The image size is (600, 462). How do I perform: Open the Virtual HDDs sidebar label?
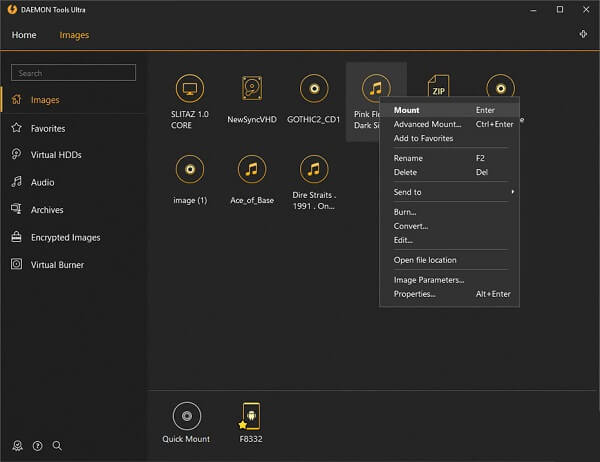click(56, 155)
